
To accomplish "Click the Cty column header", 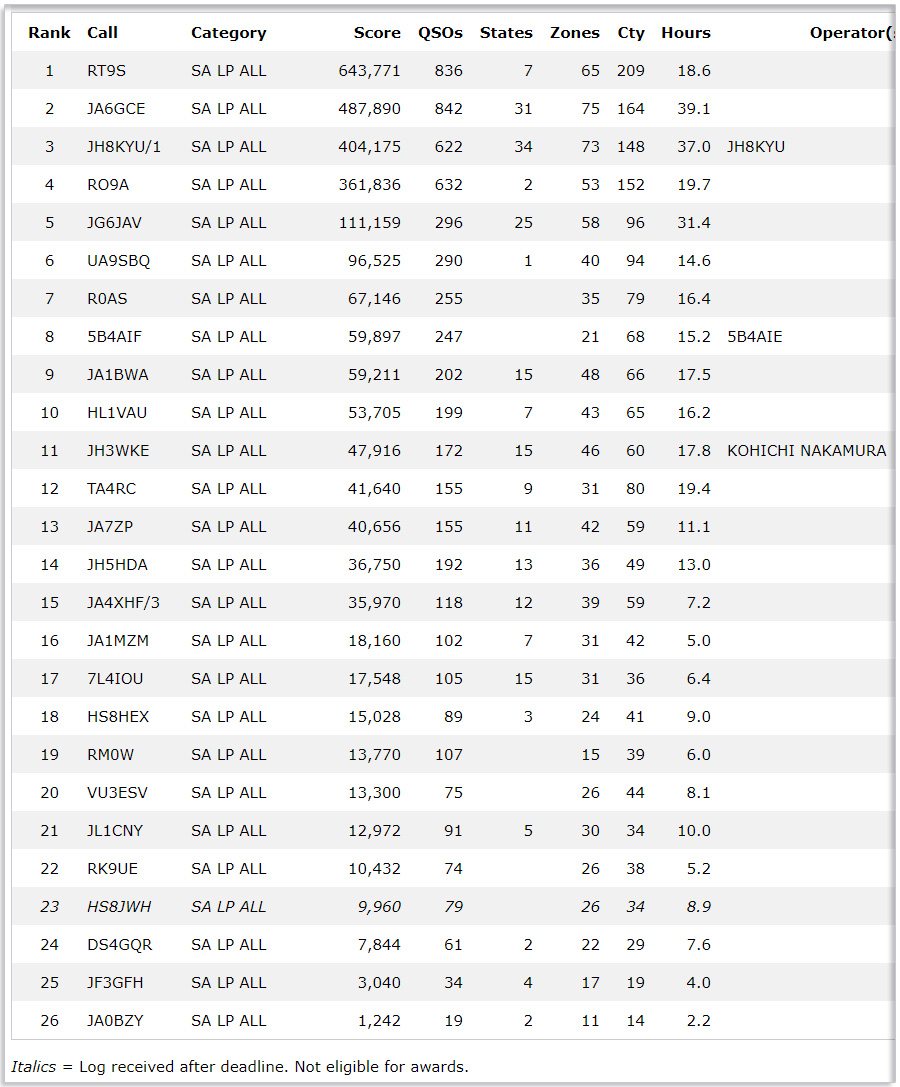I will tap(631, 33).
